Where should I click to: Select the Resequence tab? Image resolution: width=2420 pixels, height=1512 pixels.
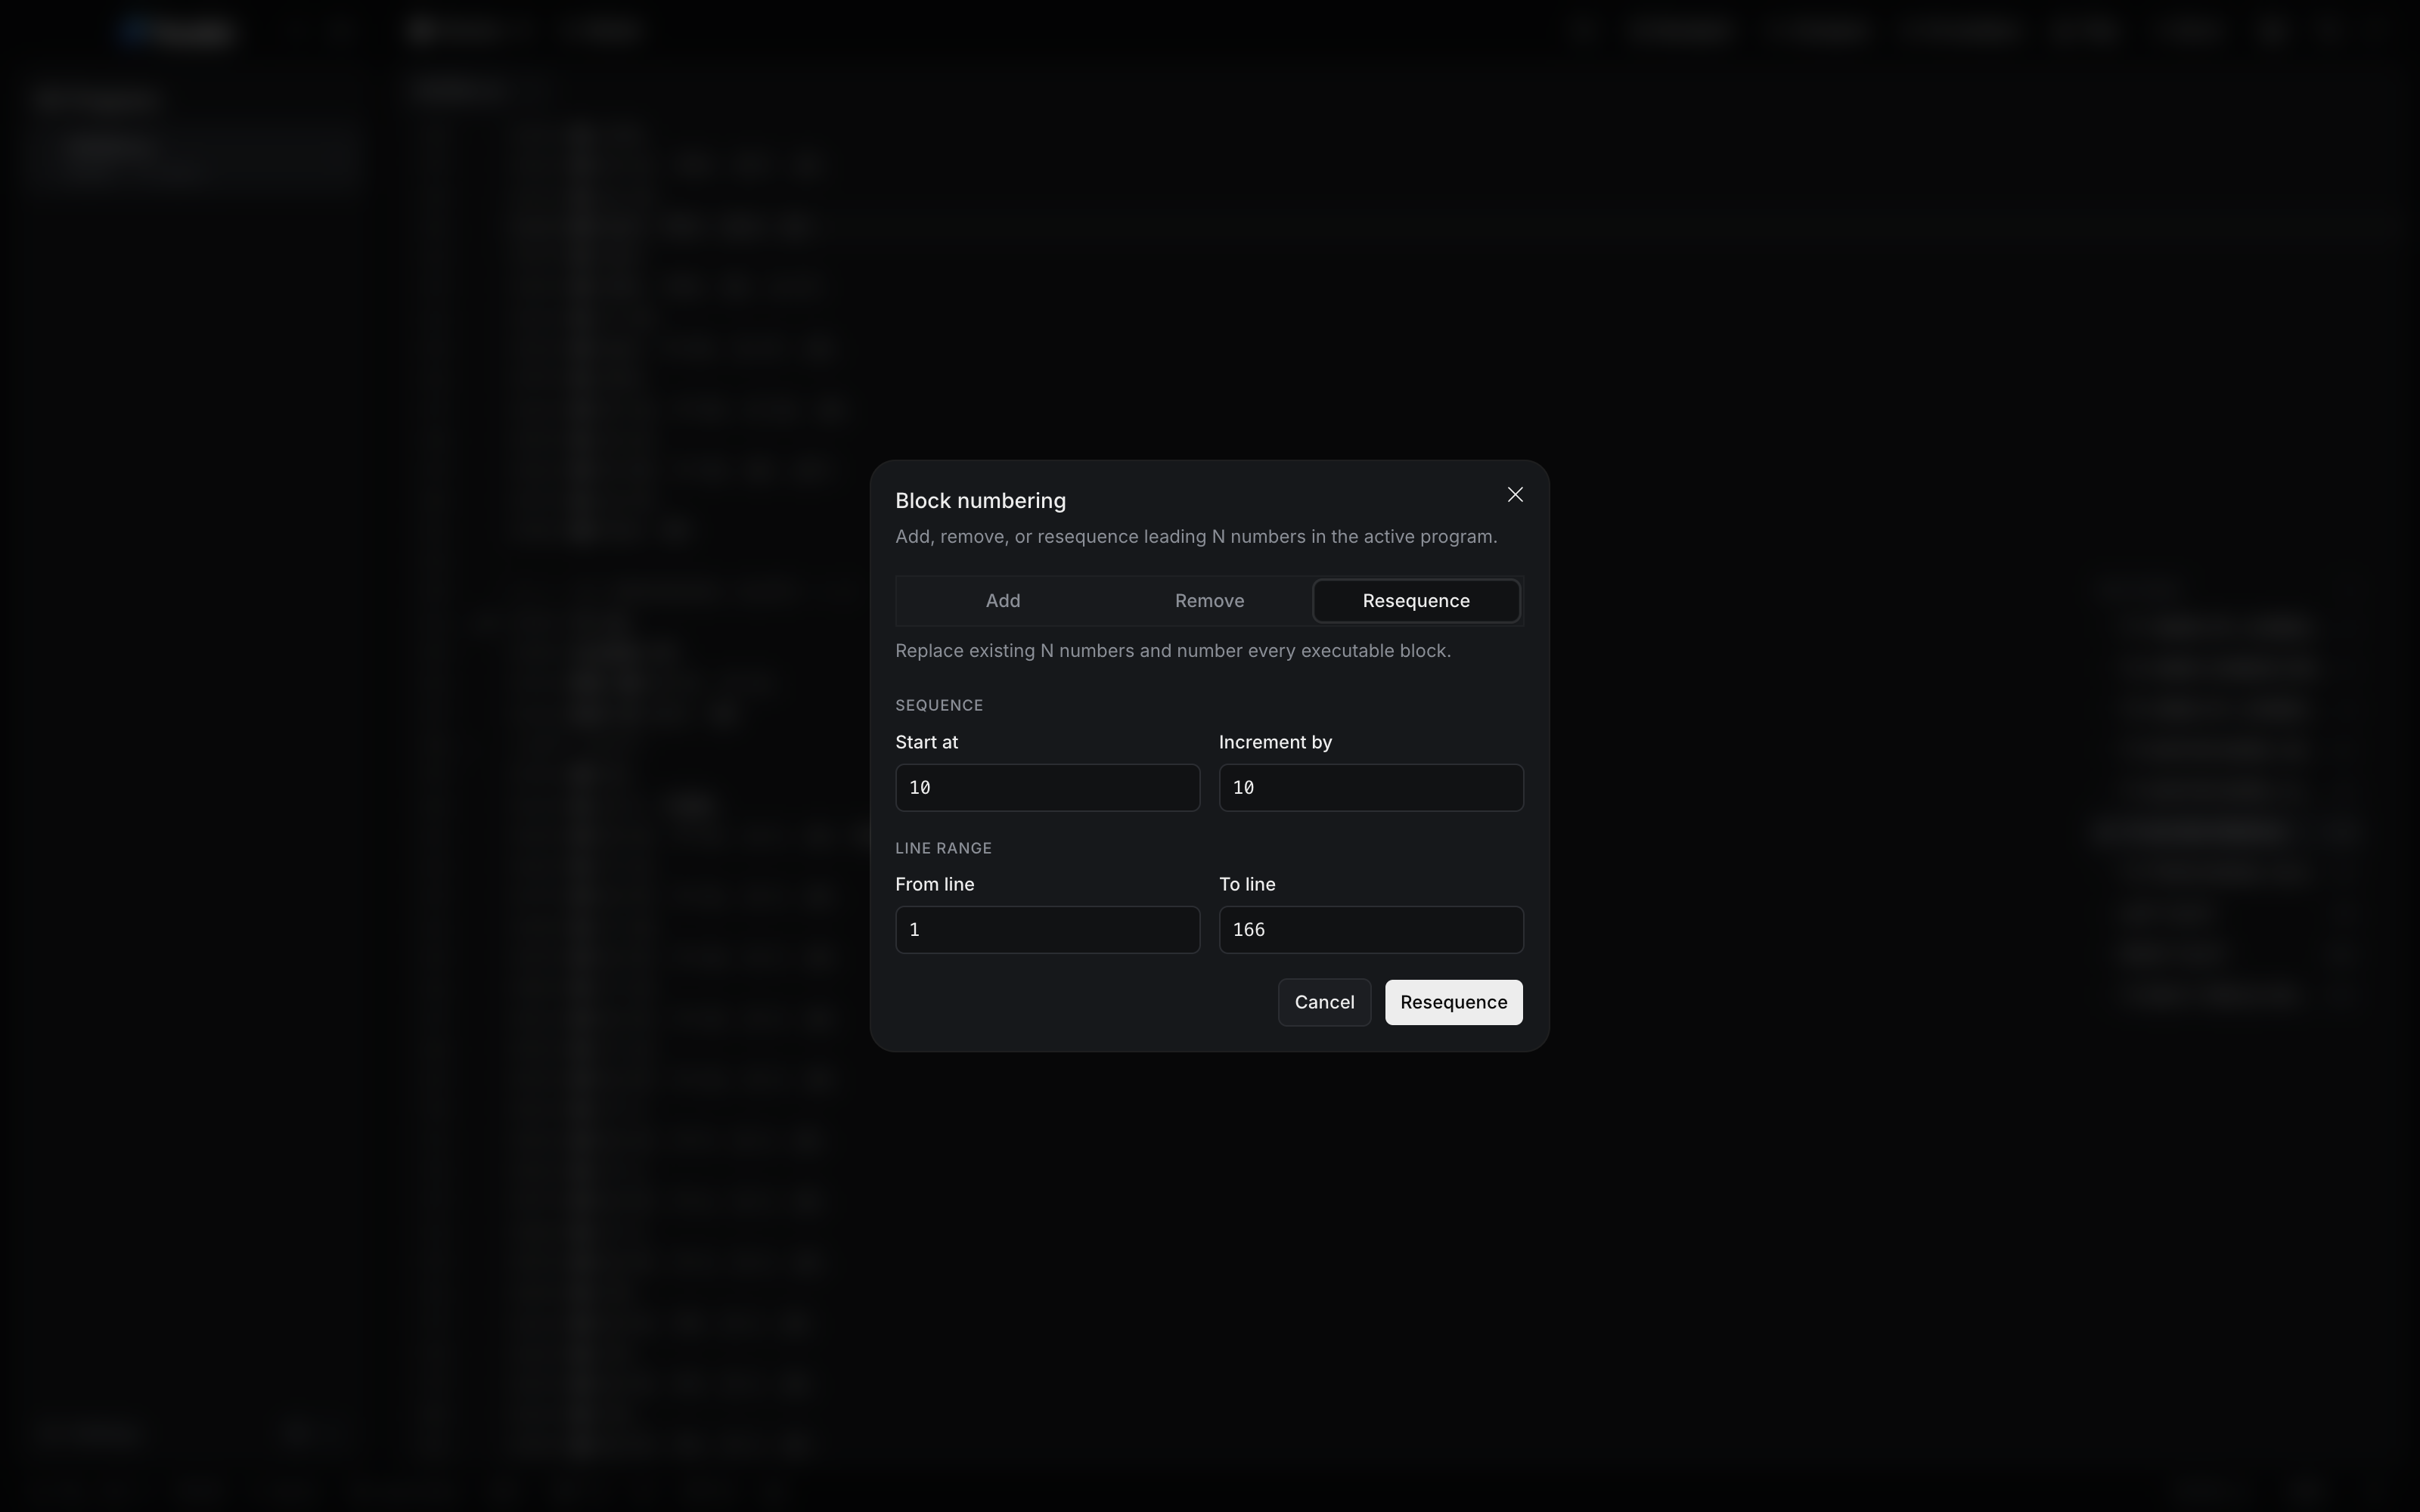(1416, 601)
